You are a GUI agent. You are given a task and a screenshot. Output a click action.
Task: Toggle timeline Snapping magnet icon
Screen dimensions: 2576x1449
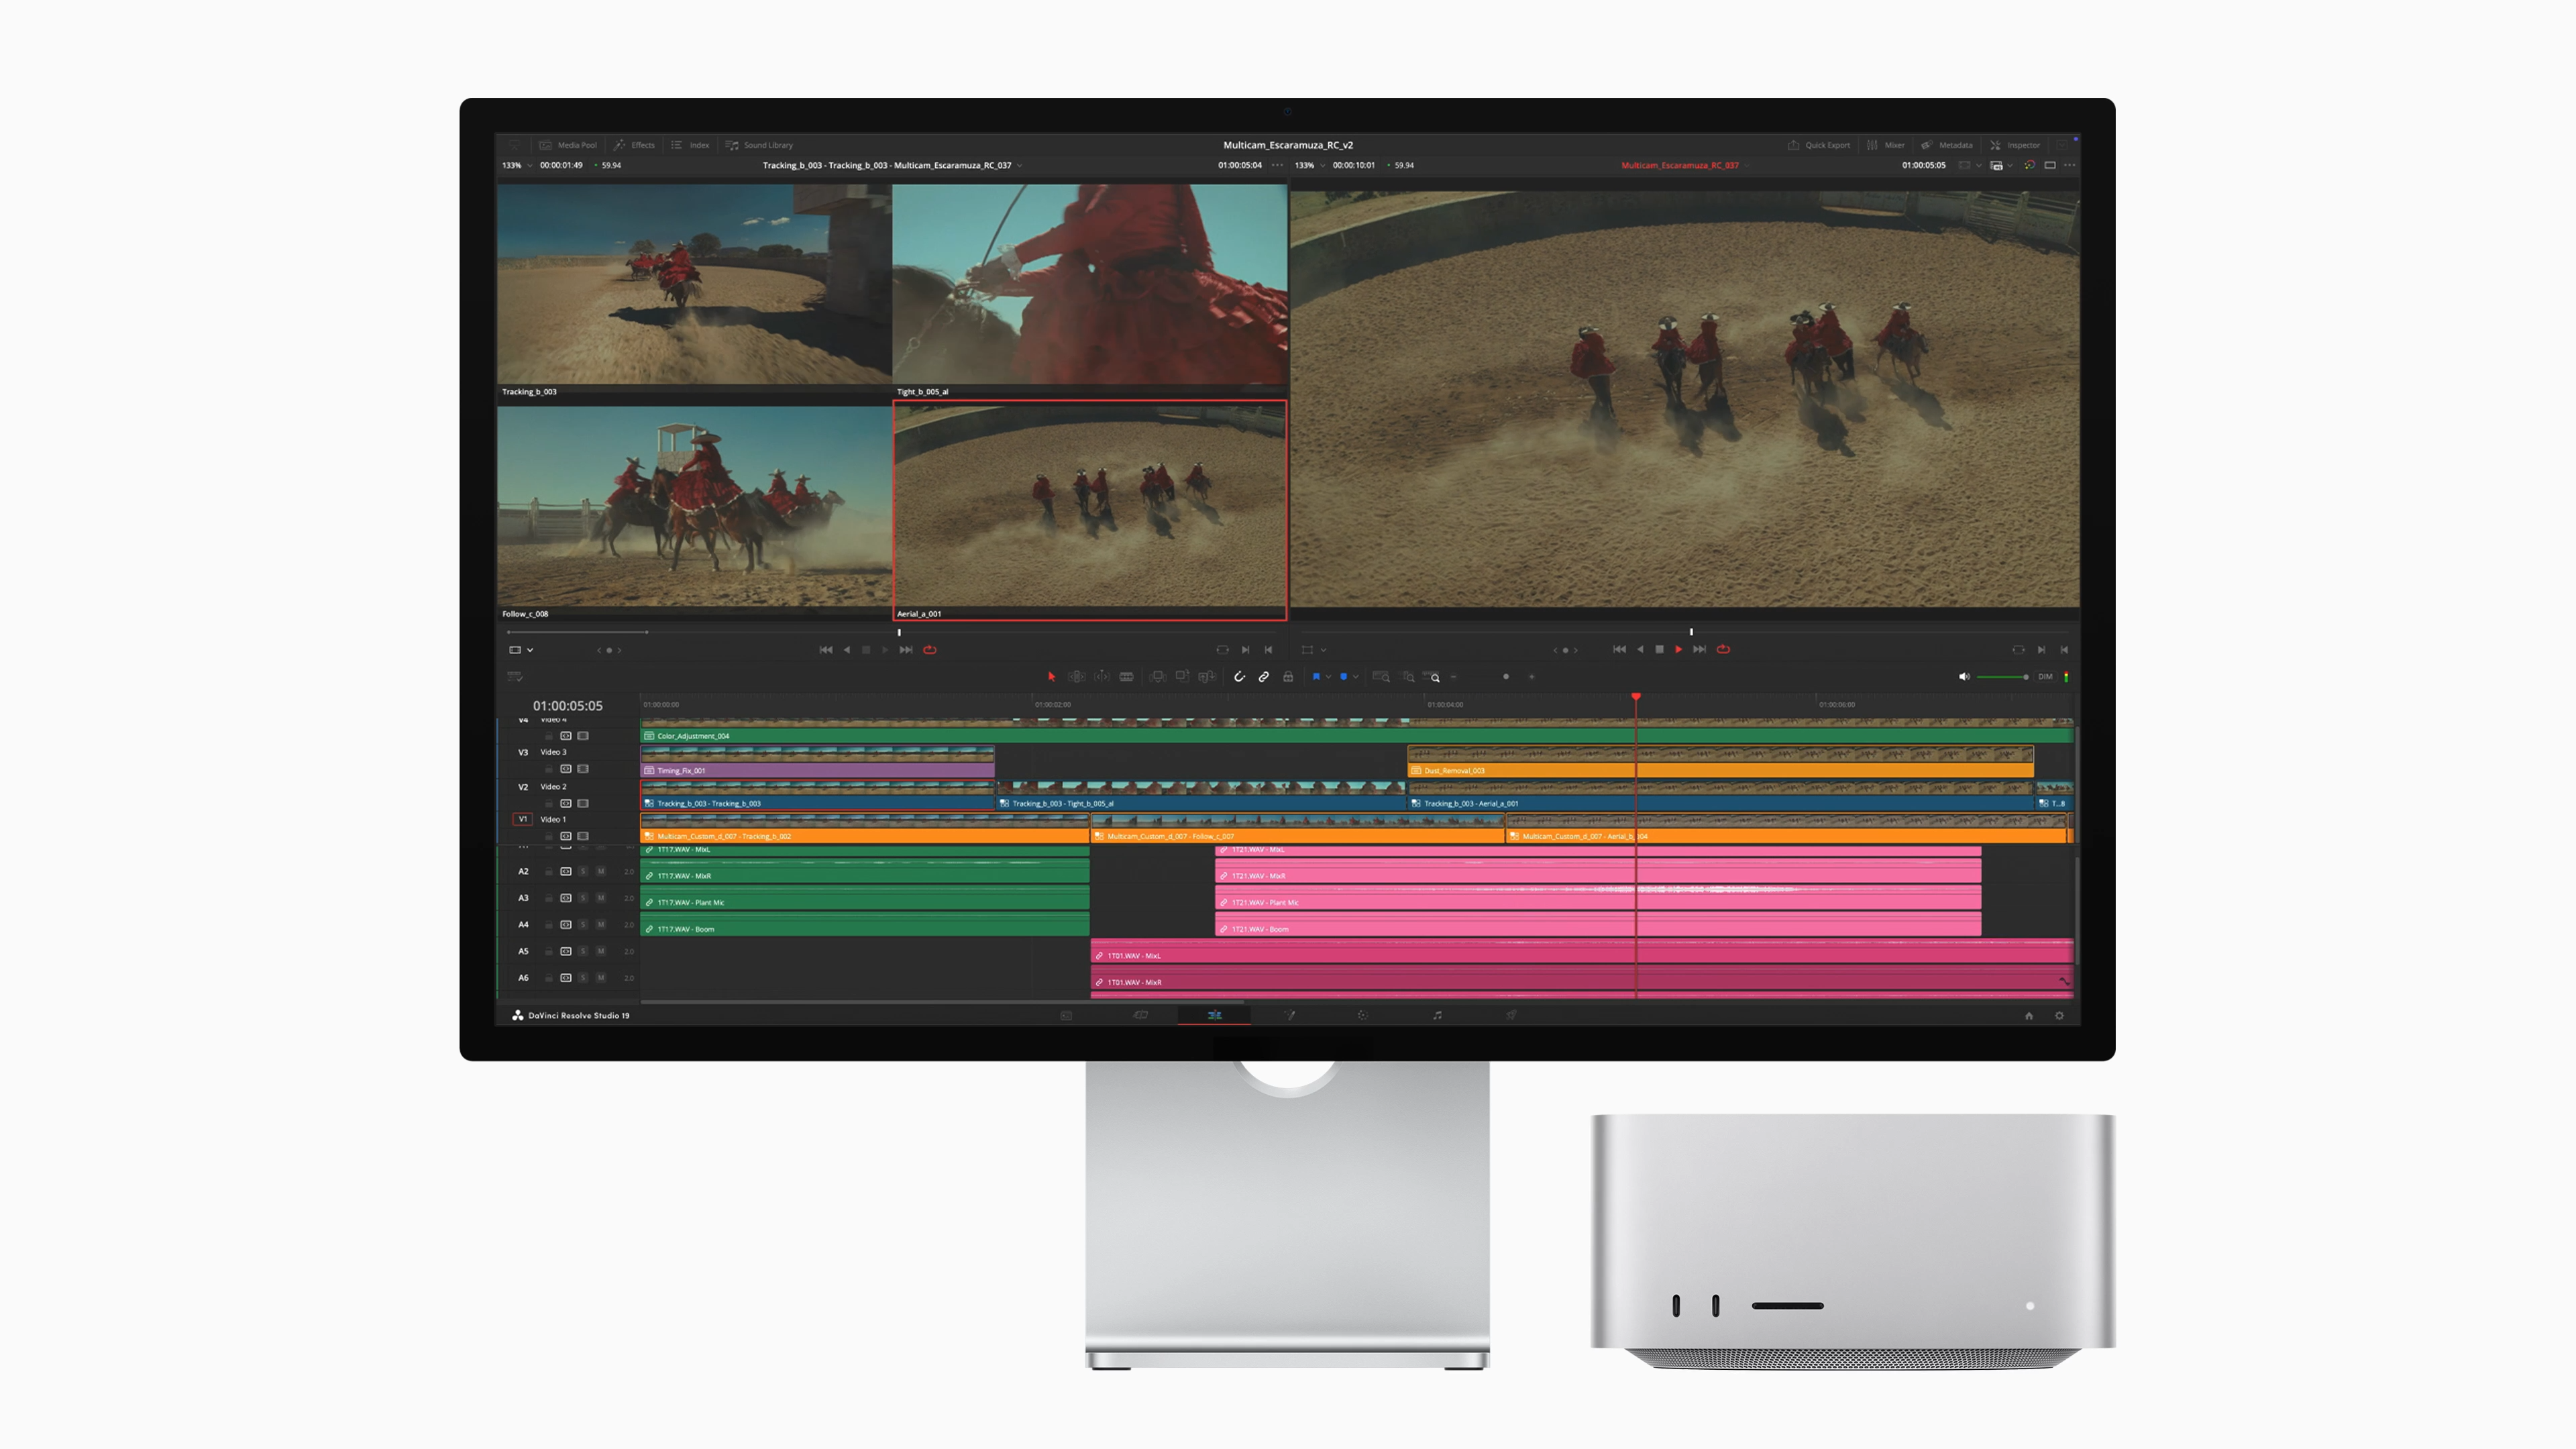[1239, 677]
